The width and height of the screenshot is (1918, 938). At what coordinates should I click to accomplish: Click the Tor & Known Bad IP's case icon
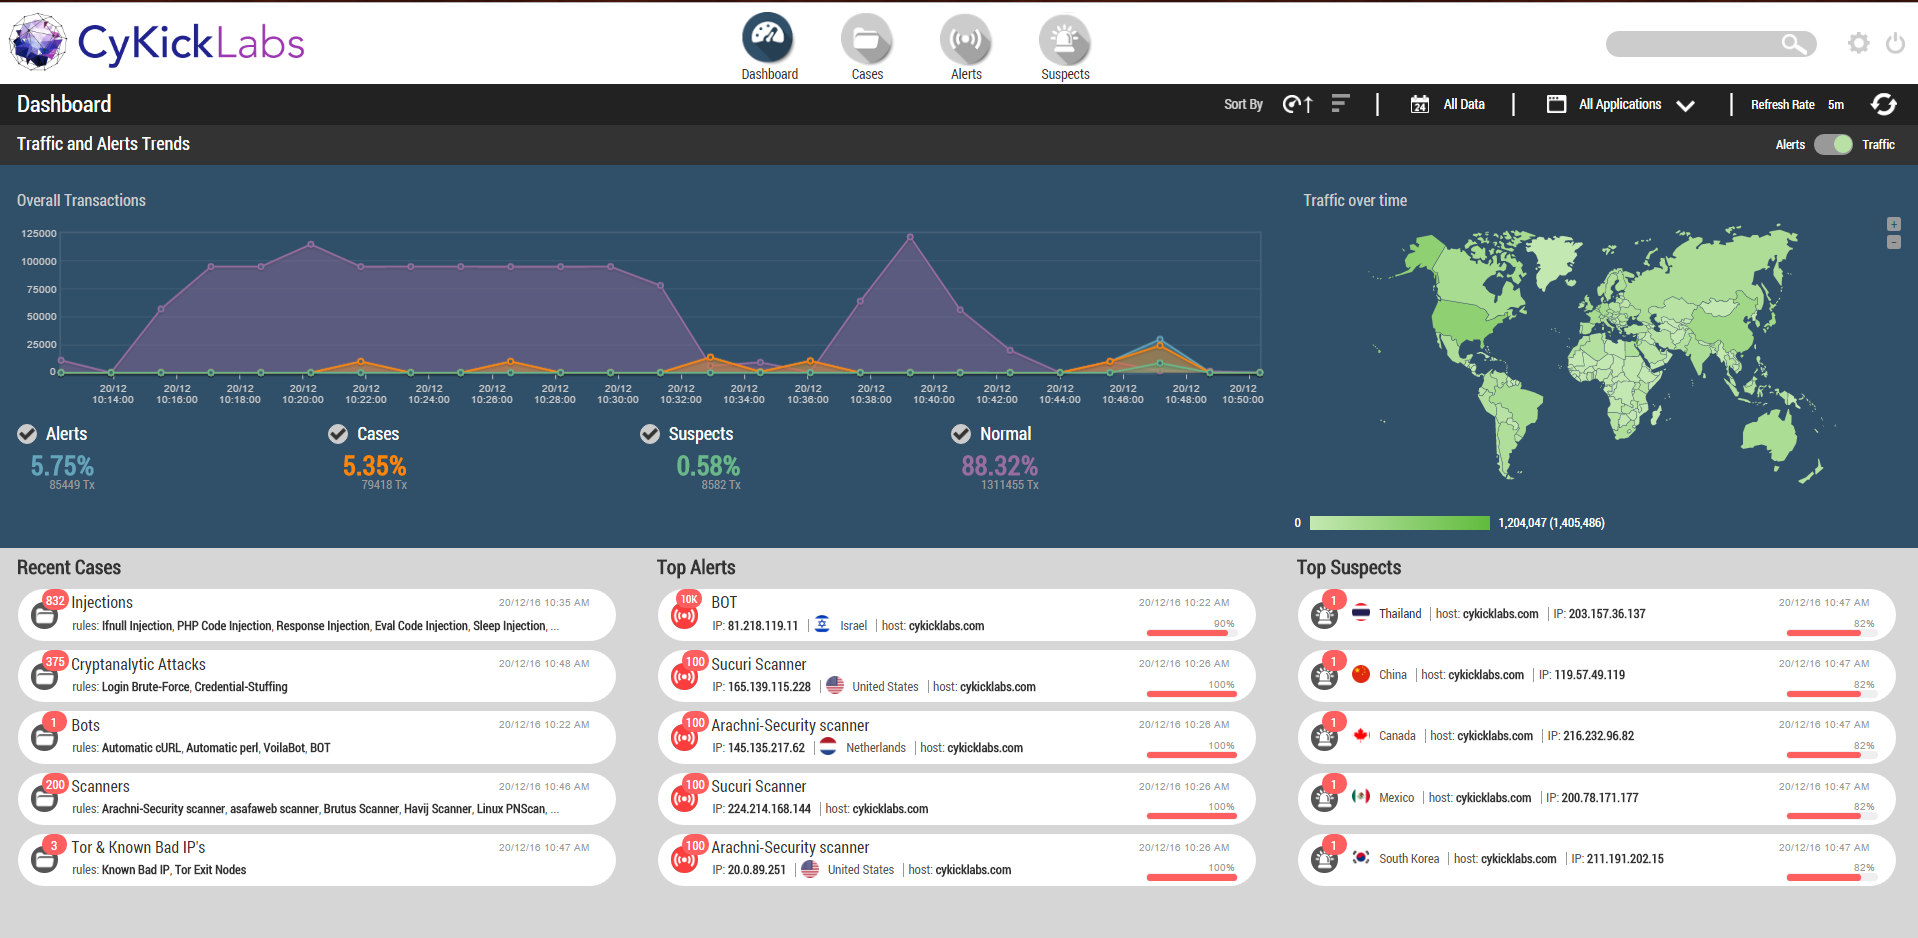44,859
